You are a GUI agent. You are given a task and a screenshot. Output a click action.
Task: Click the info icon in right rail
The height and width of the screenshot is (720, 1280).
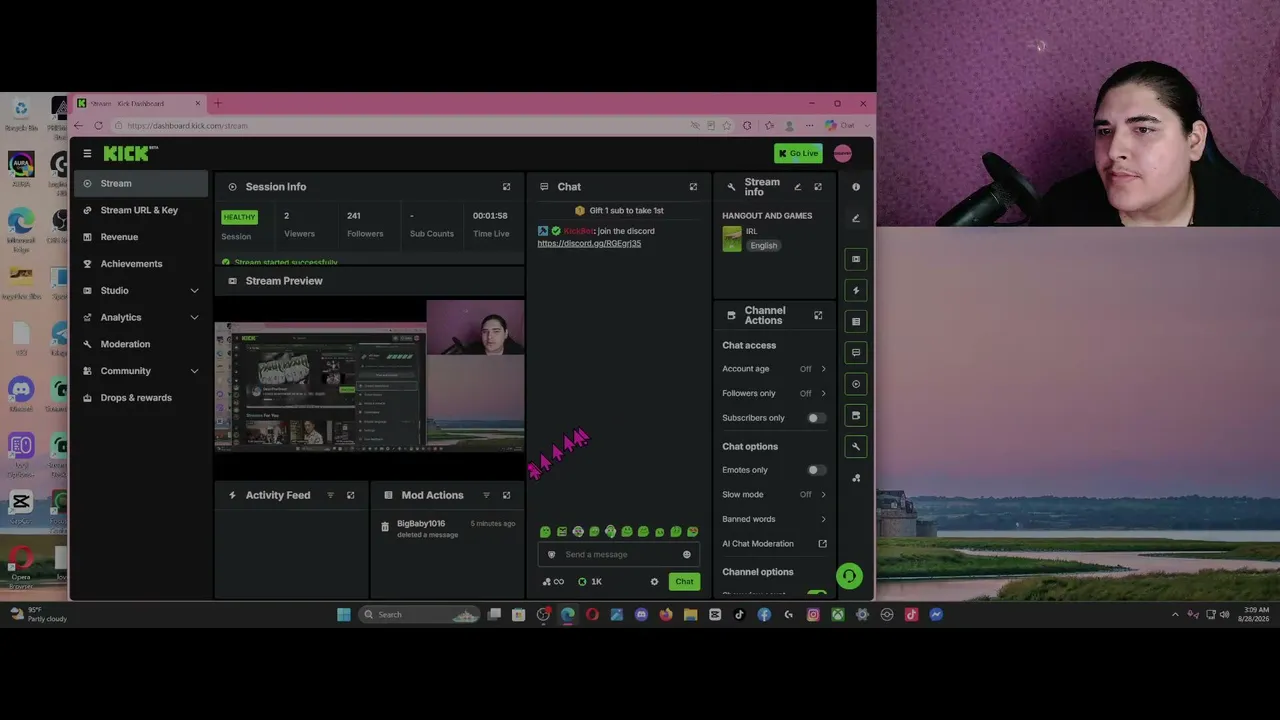pyautogui.click(x=855, y=187)
